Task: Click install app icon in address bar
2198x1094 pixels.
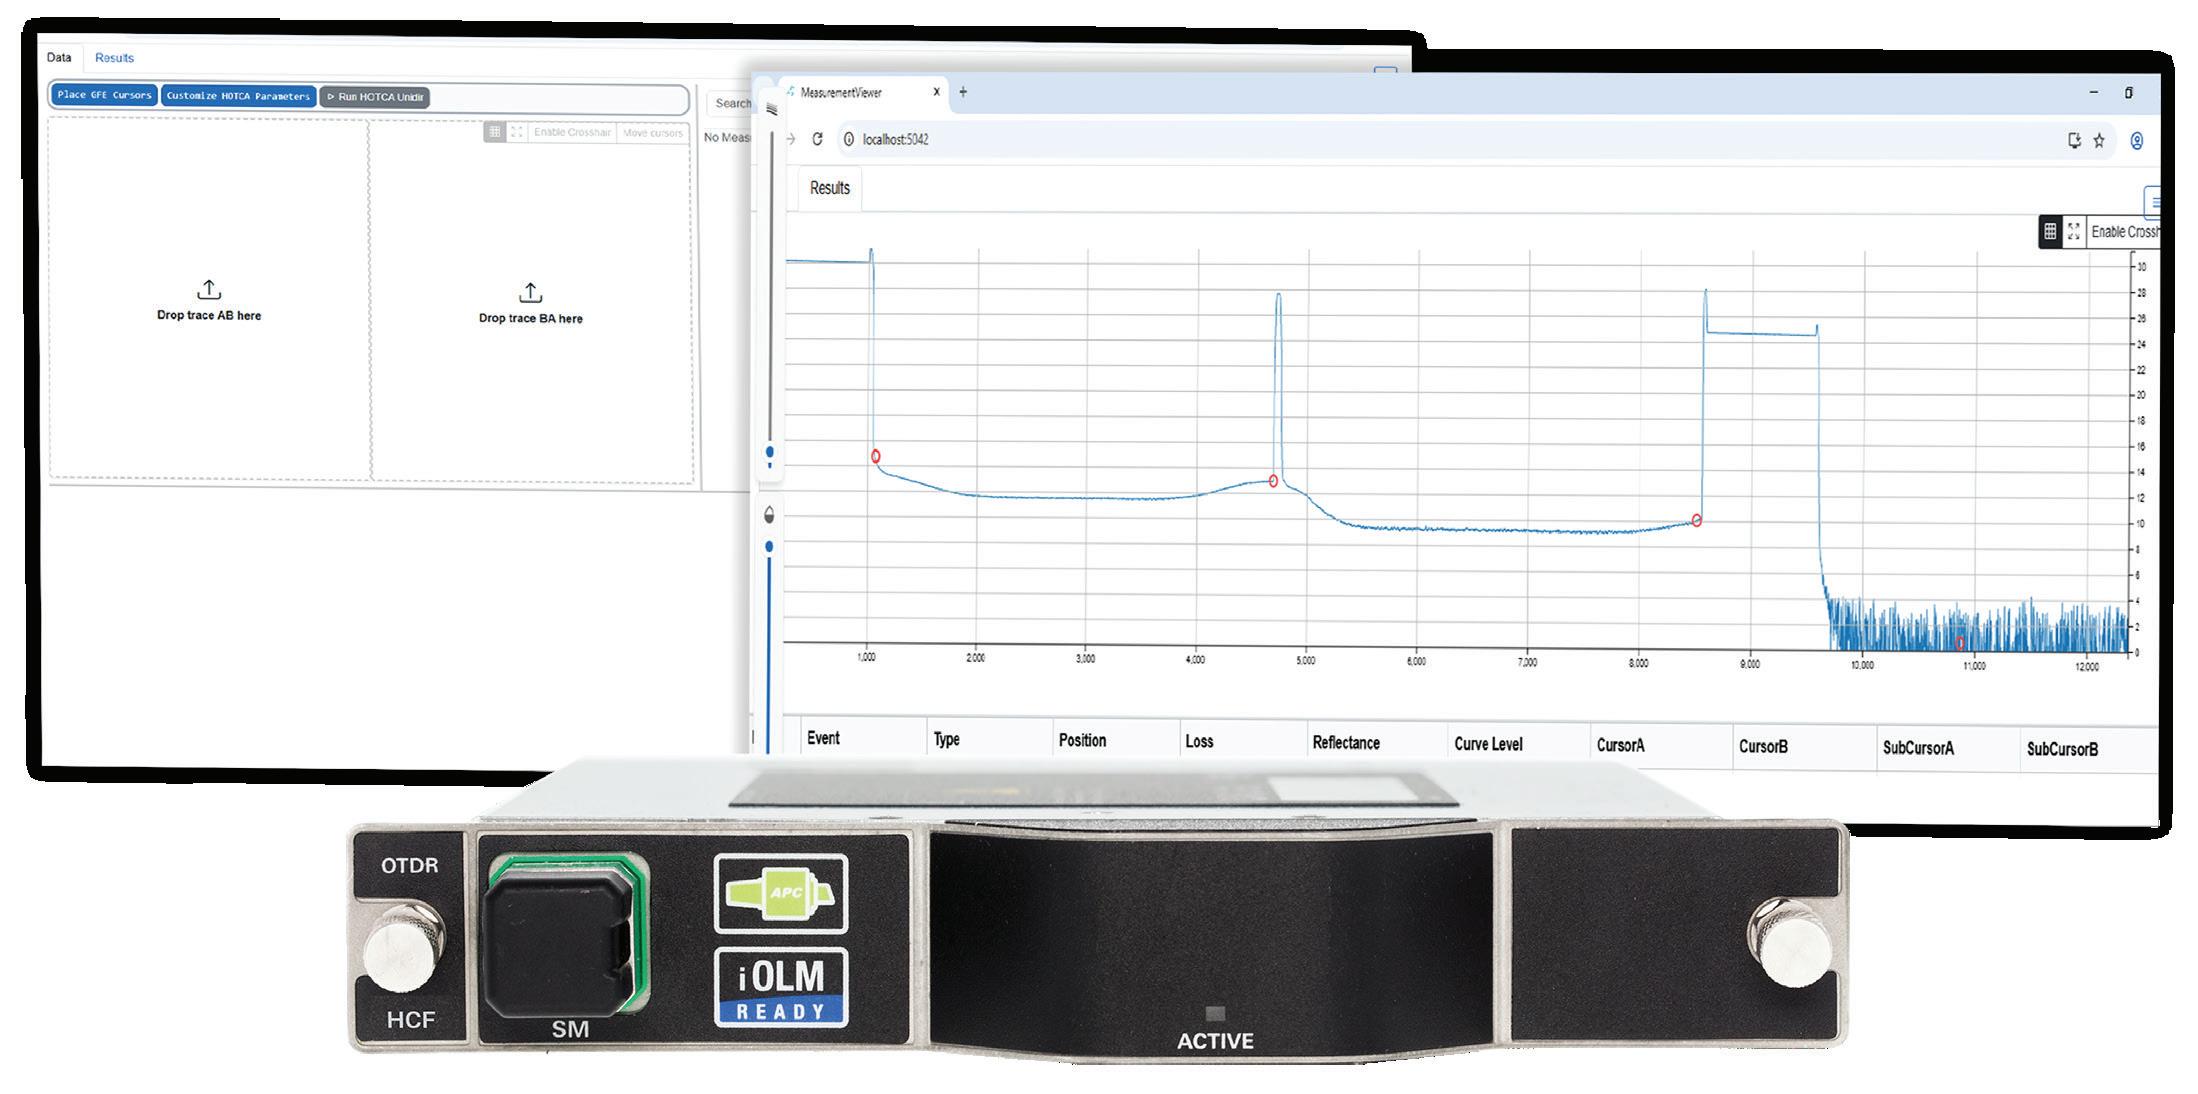Action: [2074, 141]
